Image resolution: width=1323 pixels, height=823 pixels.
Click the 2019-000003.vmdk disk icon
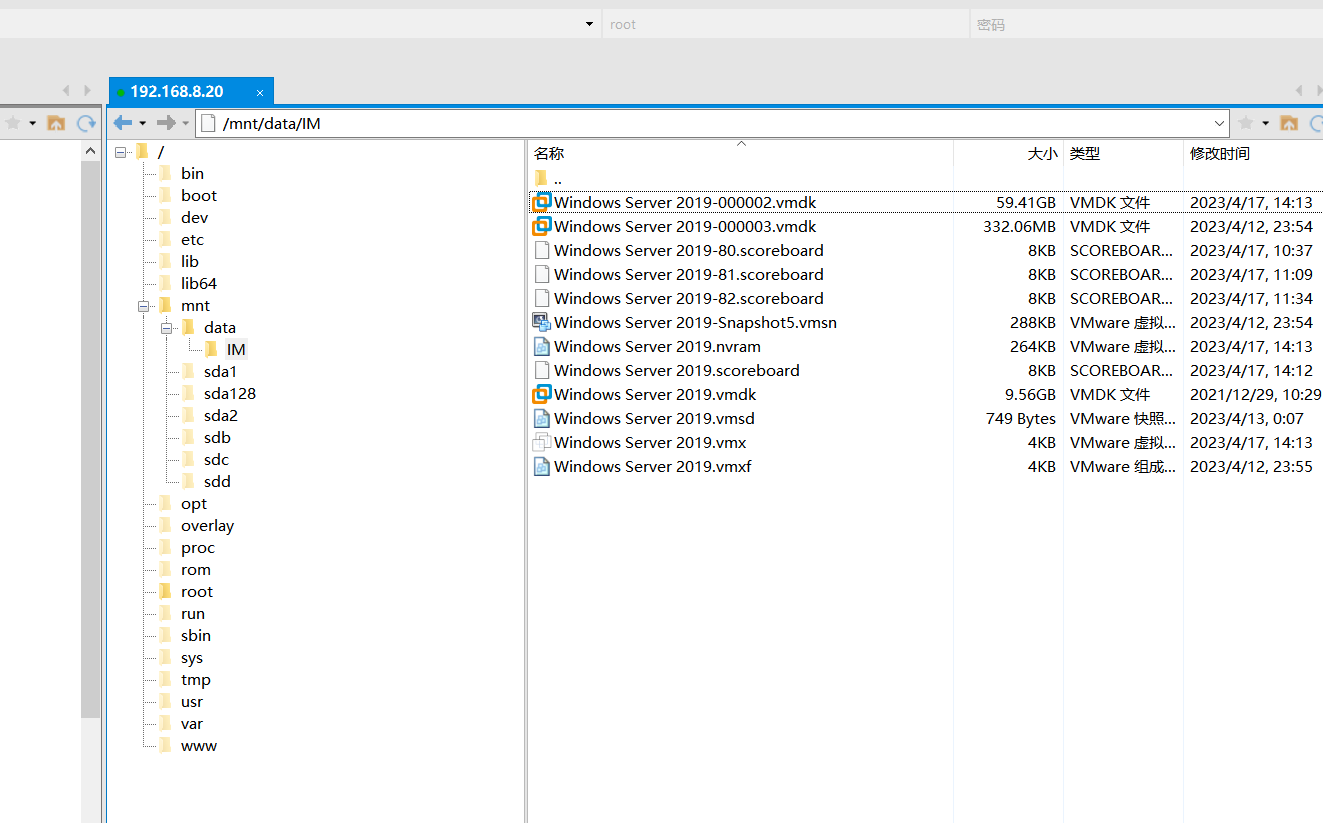pyautogui.click(x=541, y=226)
